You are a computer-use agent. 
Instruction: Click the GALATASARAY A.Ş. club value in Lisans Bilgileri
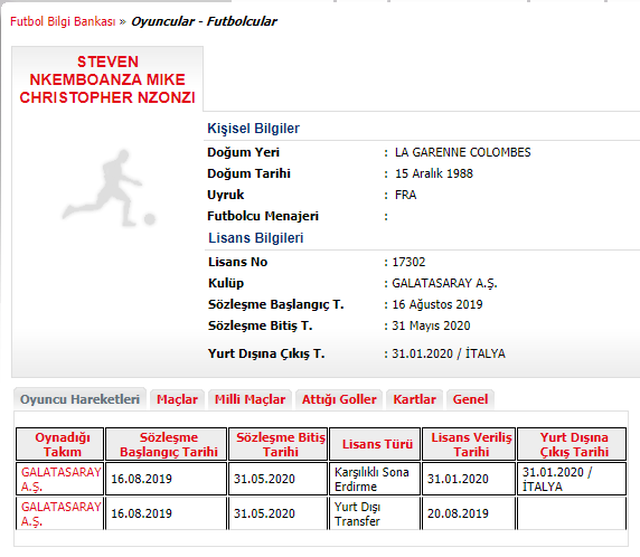[444, 283]
